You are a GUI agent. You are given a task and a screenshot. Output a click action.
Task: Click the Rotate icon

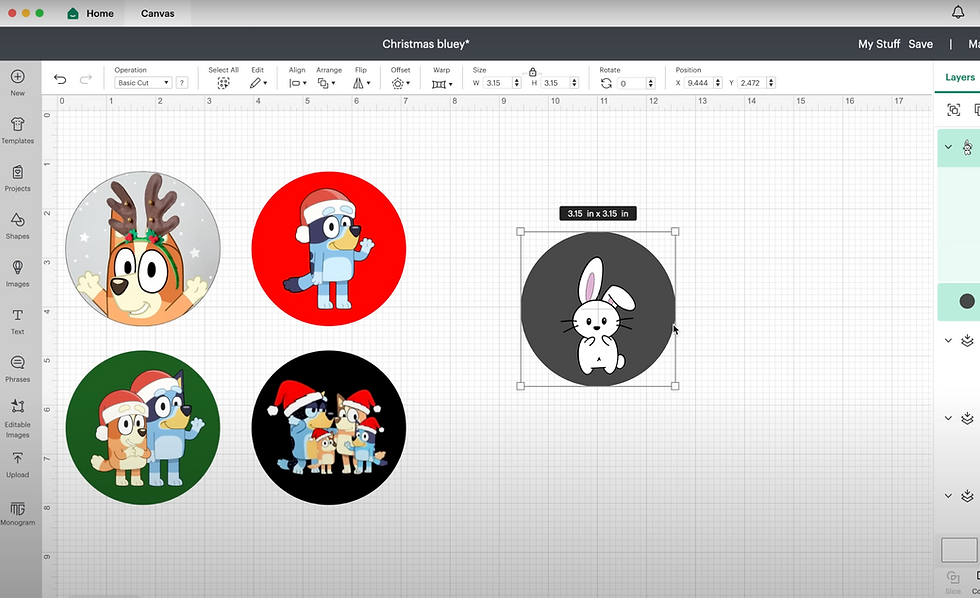(x=606, y=83)
